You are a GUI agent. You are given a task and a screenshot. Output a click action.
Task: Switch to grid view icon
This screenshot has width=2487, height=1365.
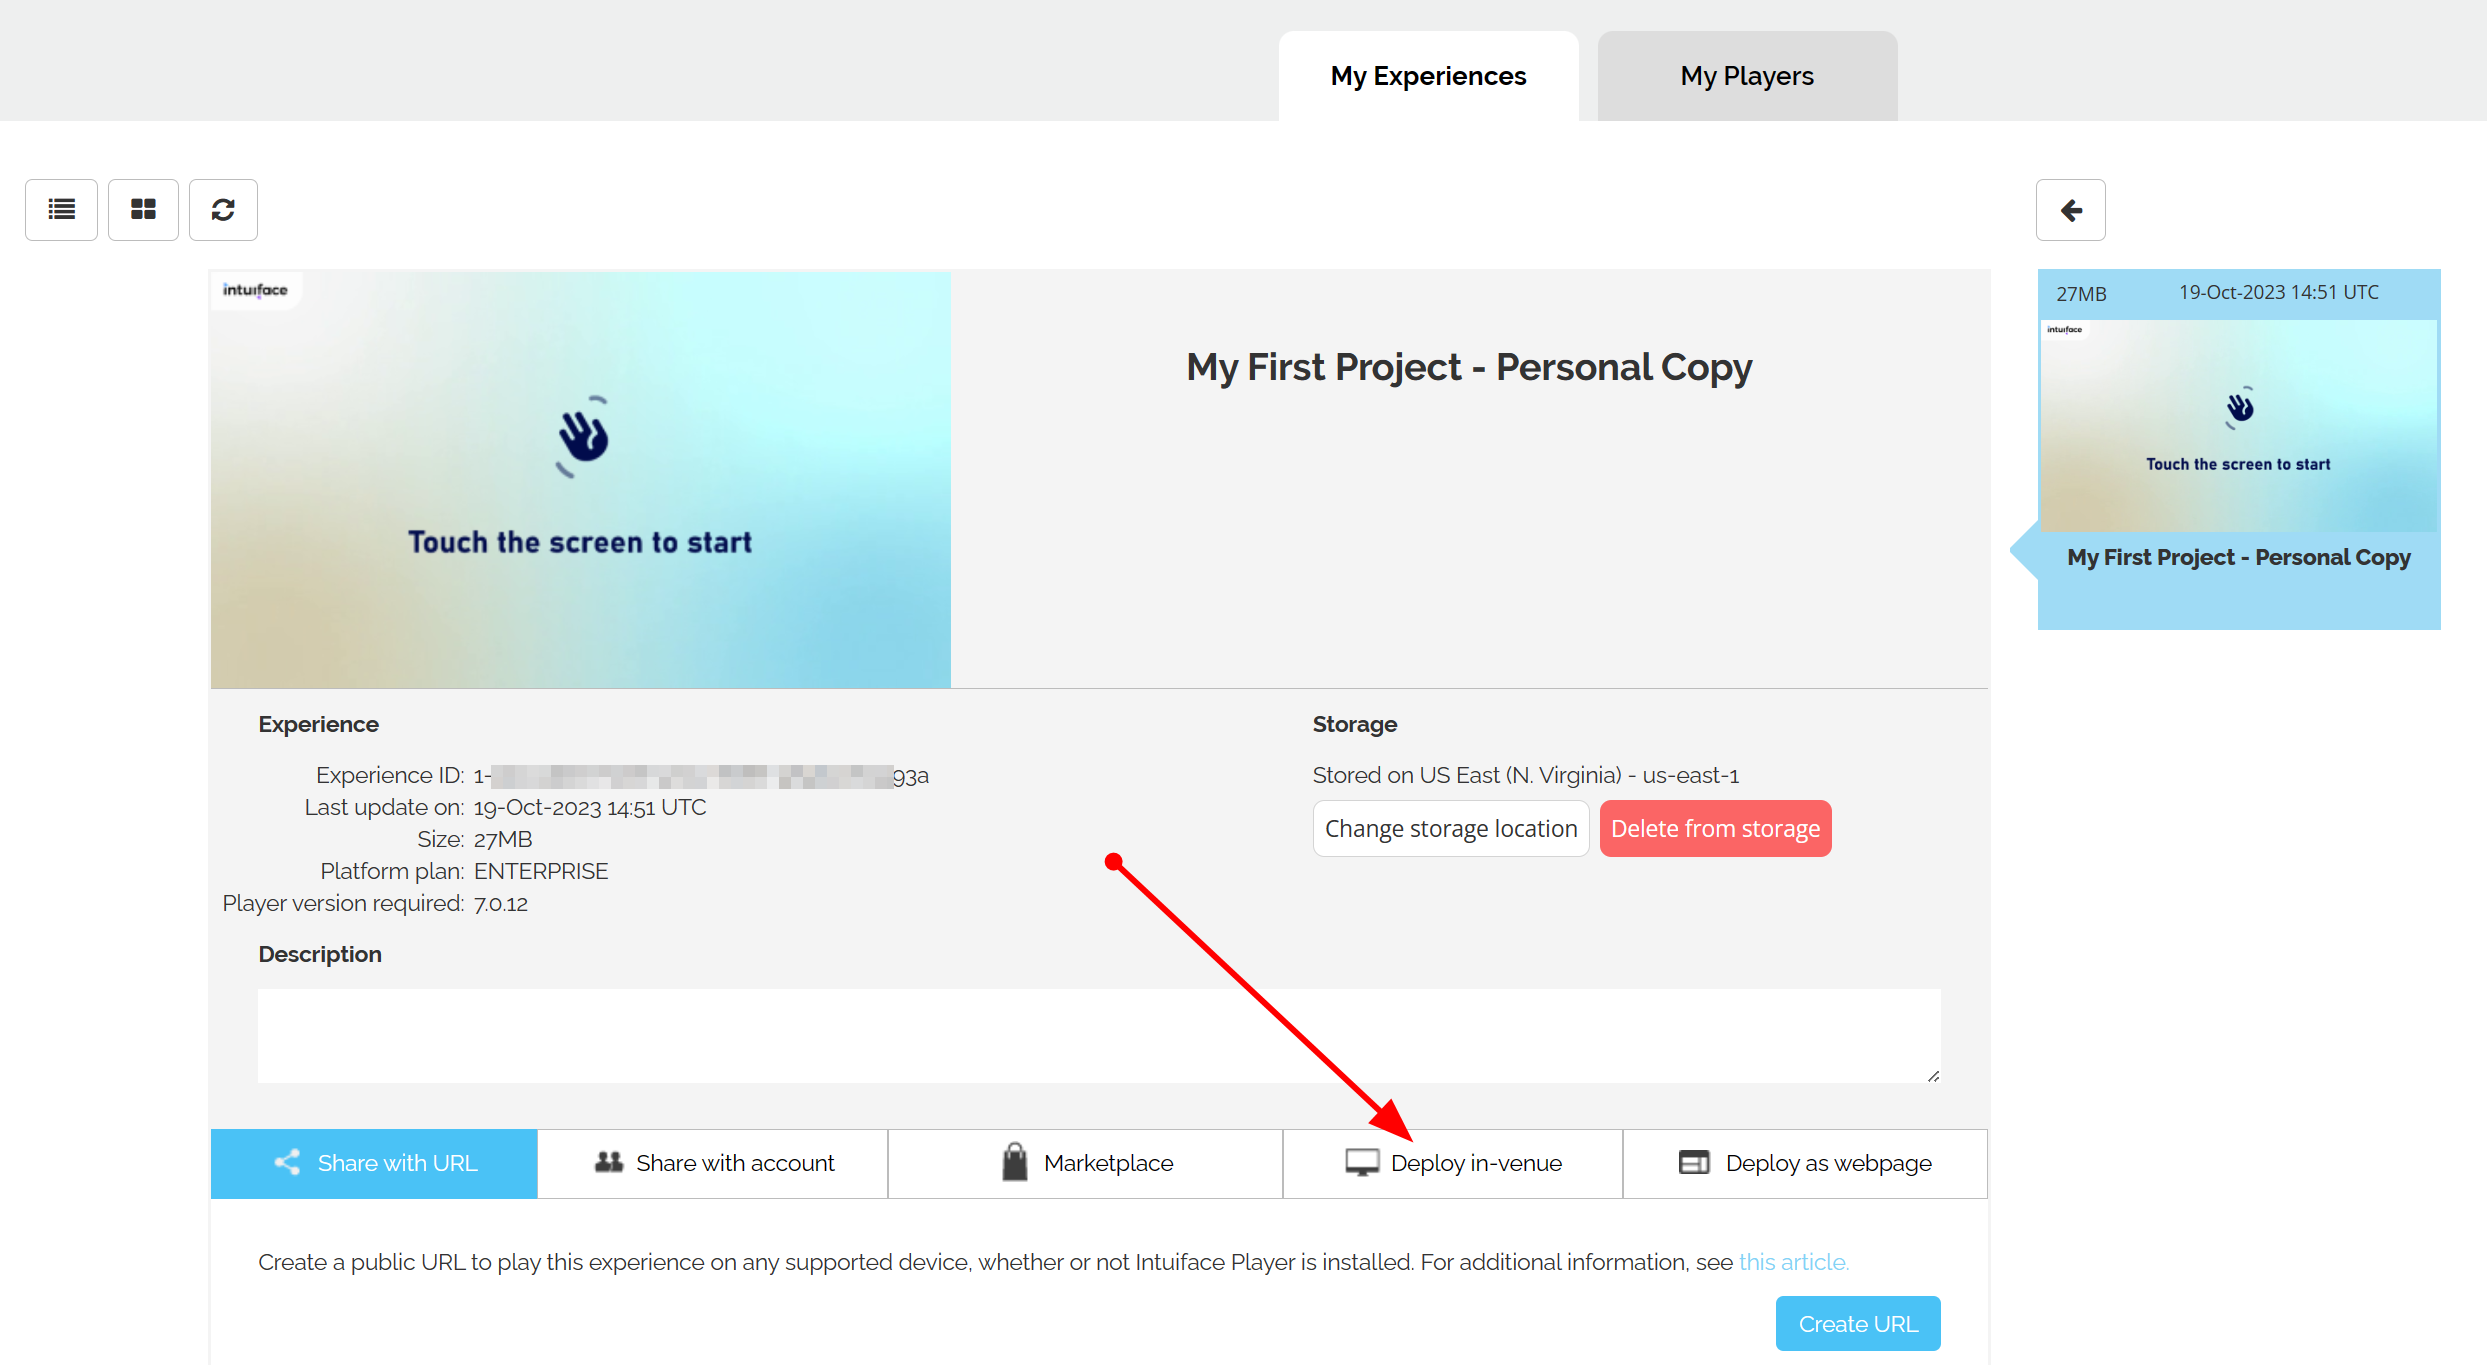(x=143, y=210)
